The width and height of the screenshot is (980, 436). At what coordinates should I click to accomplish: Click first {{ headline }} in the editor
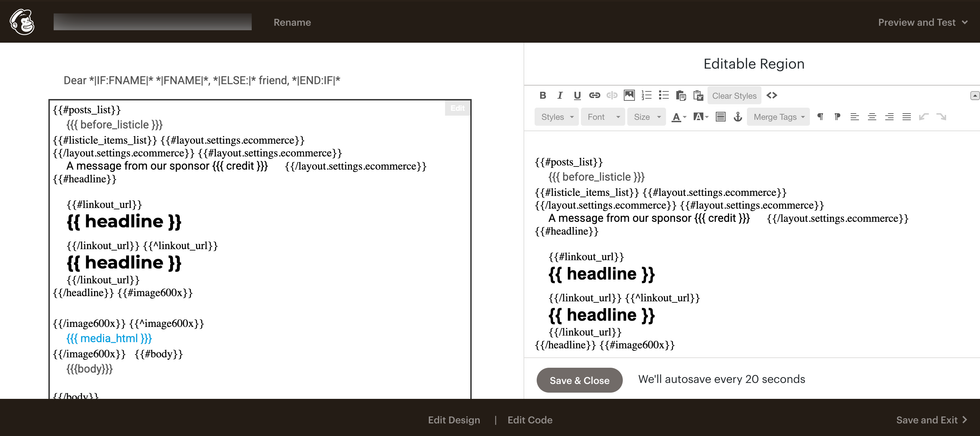(602, 274)
